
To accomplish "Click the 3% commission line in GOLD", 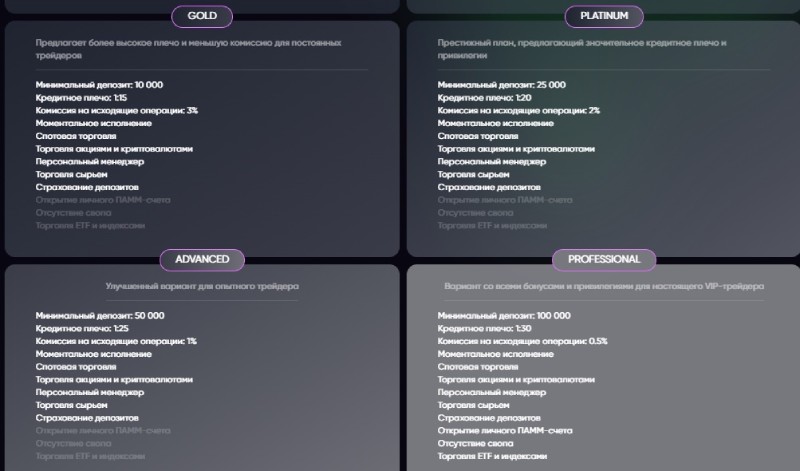I will 116,111.
